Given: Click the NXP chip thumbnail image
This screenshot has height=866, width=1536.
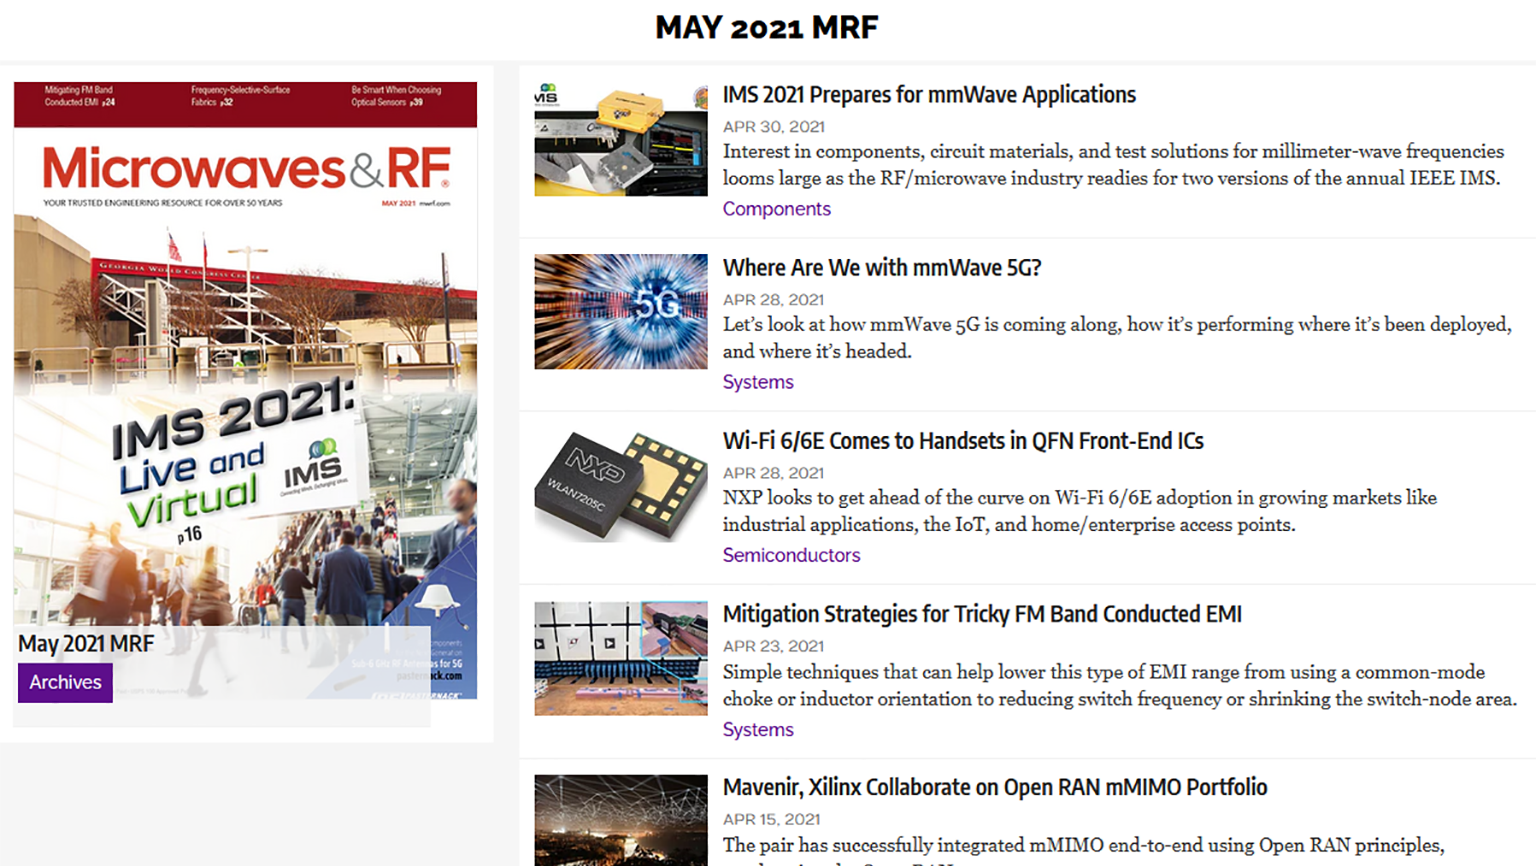Looking at the screenshot, I should click(x=620, y=485).
